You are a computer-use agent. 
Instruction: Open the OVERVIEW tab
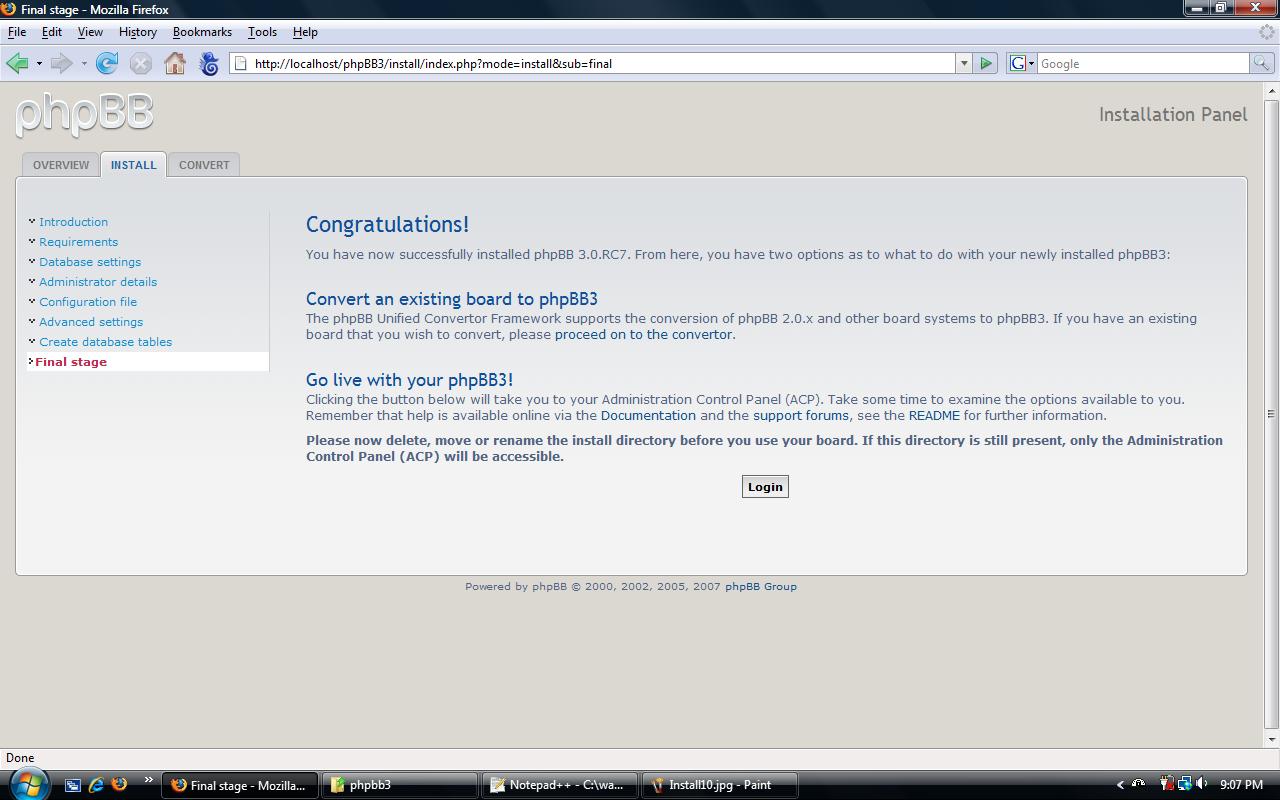(61, 165)
